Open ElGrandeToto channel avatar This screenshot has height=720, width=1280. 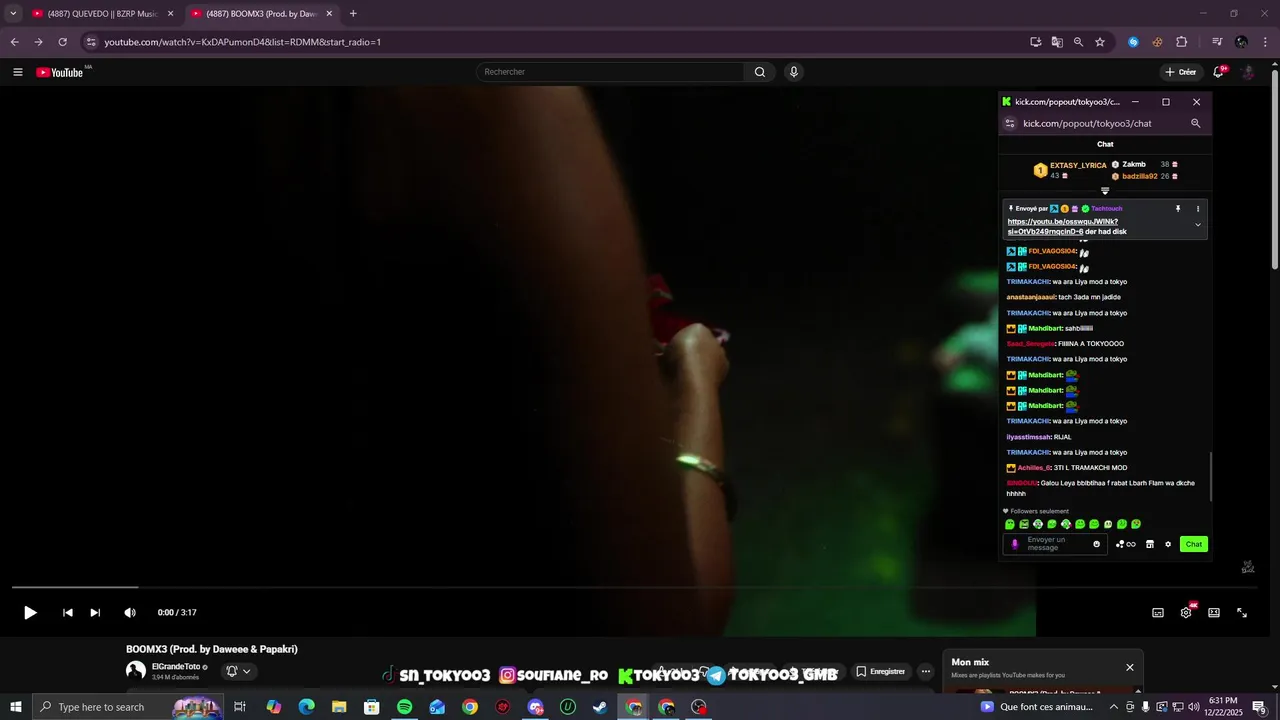click(x=136, y=671)
